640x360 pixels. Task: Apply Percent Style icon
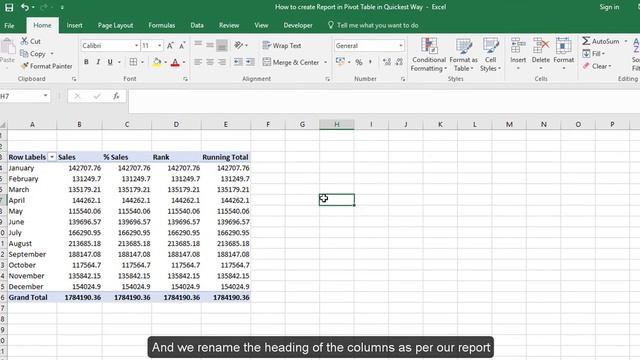359,62
